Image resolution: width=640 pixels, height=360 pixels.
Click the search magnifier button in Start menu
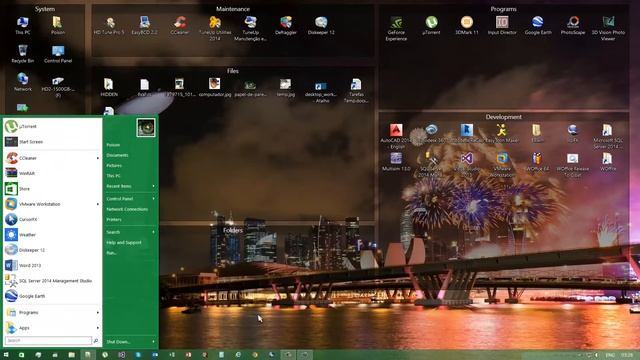pos(96,340)
